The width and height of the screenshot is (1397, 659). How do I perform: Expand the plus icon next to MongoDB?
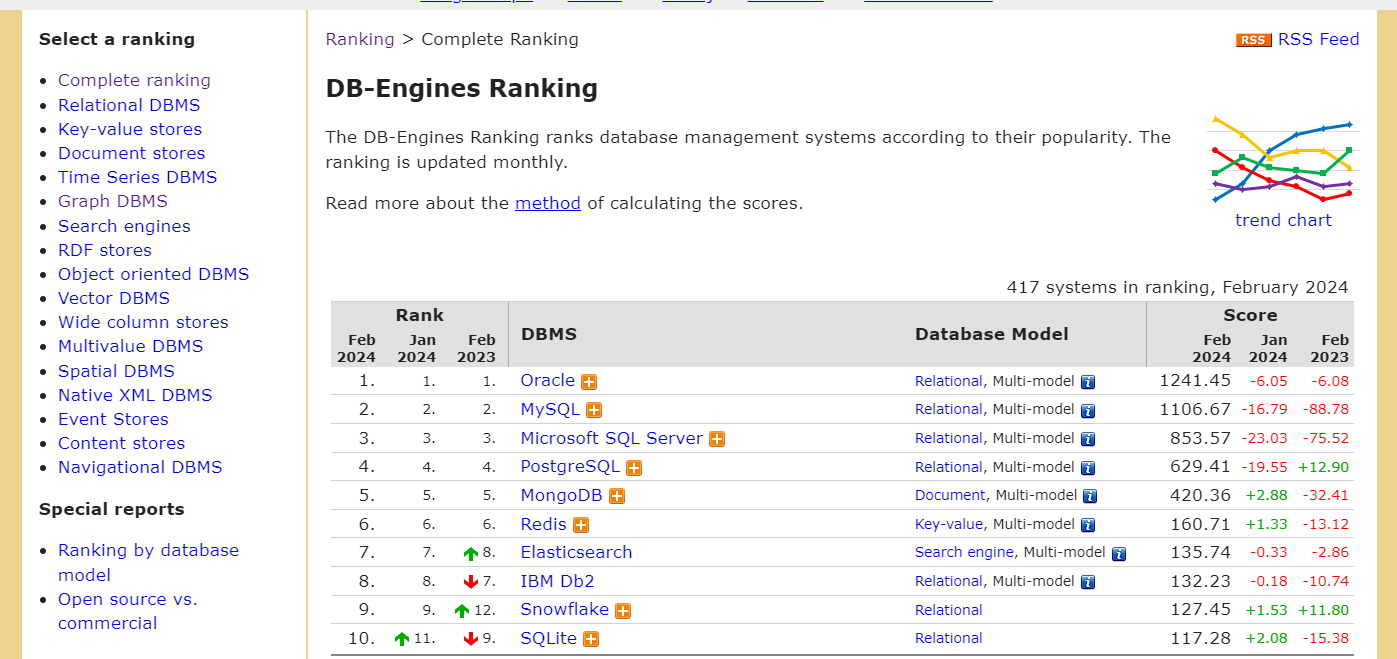pos(617,496)
